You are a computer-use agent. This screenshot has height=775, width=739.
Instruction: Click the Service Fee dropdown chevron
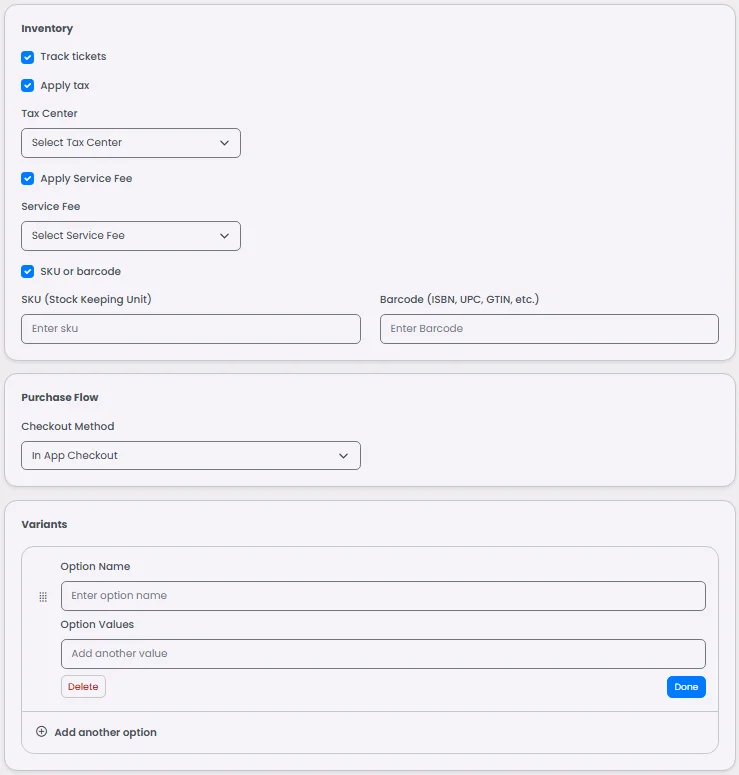[x=224, y=236]
